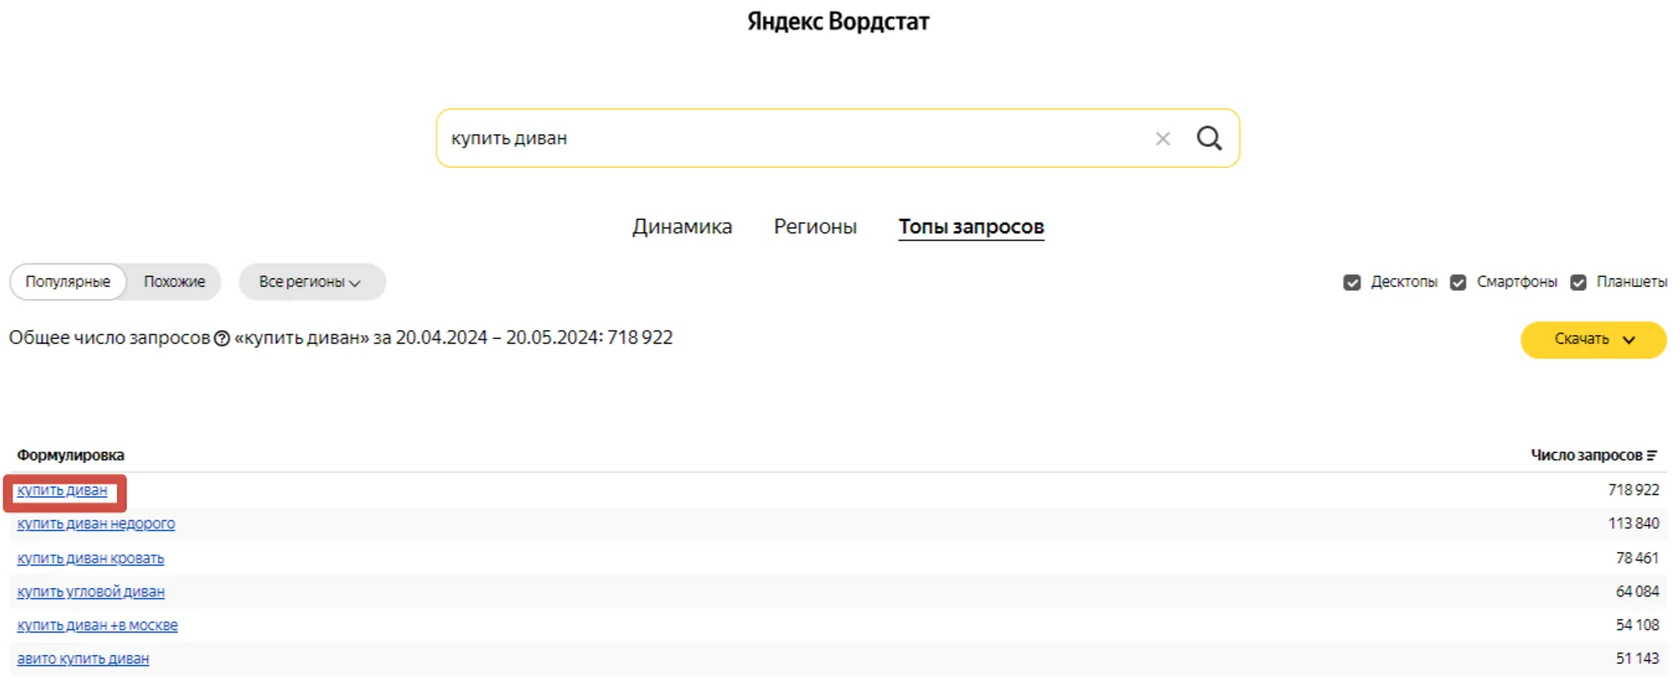
Task: Click the 113 840 request count
Action: click(1633, 523)
